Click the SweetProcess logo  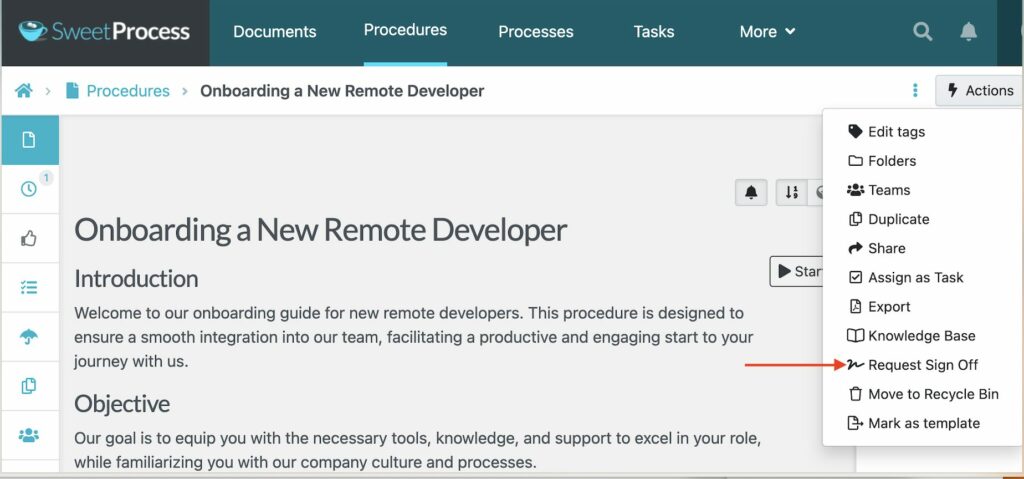[104, 32]
